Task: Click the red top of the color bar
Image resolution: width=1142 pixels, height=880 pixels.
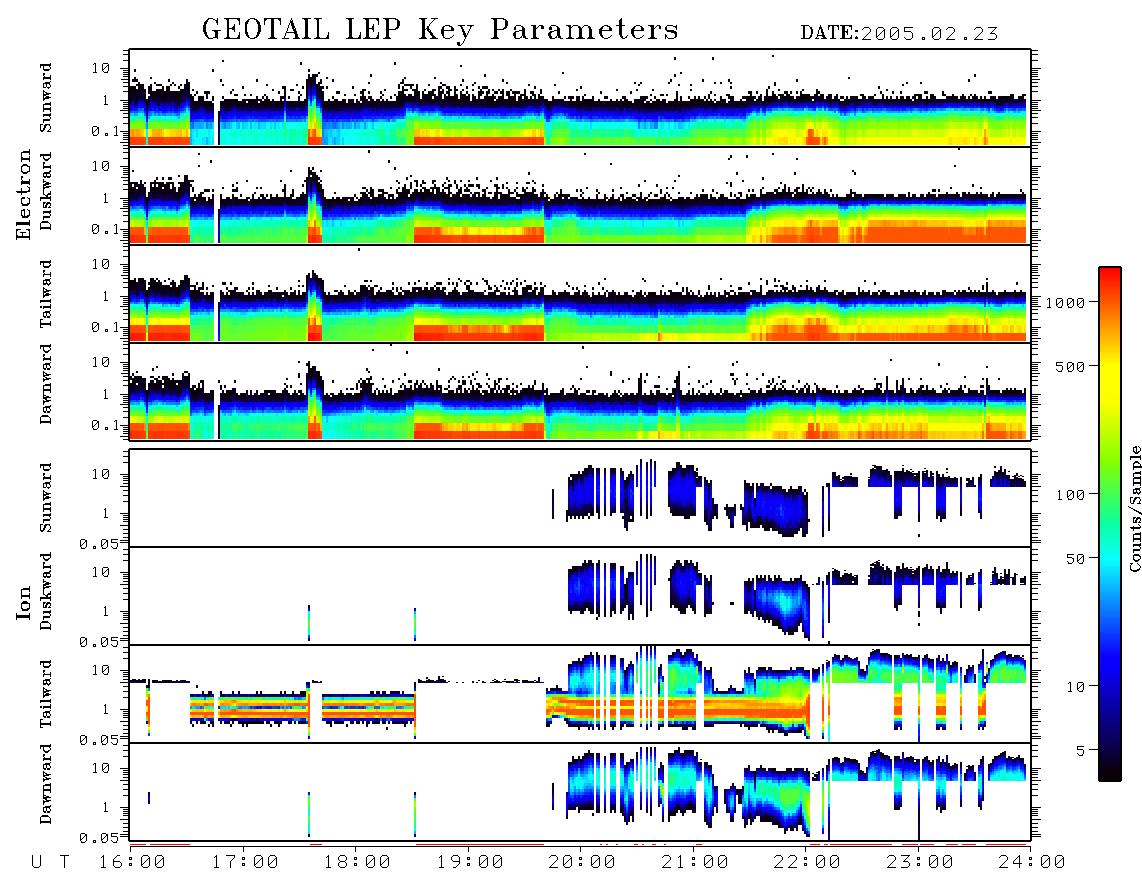Action: tap(1110, 273)
